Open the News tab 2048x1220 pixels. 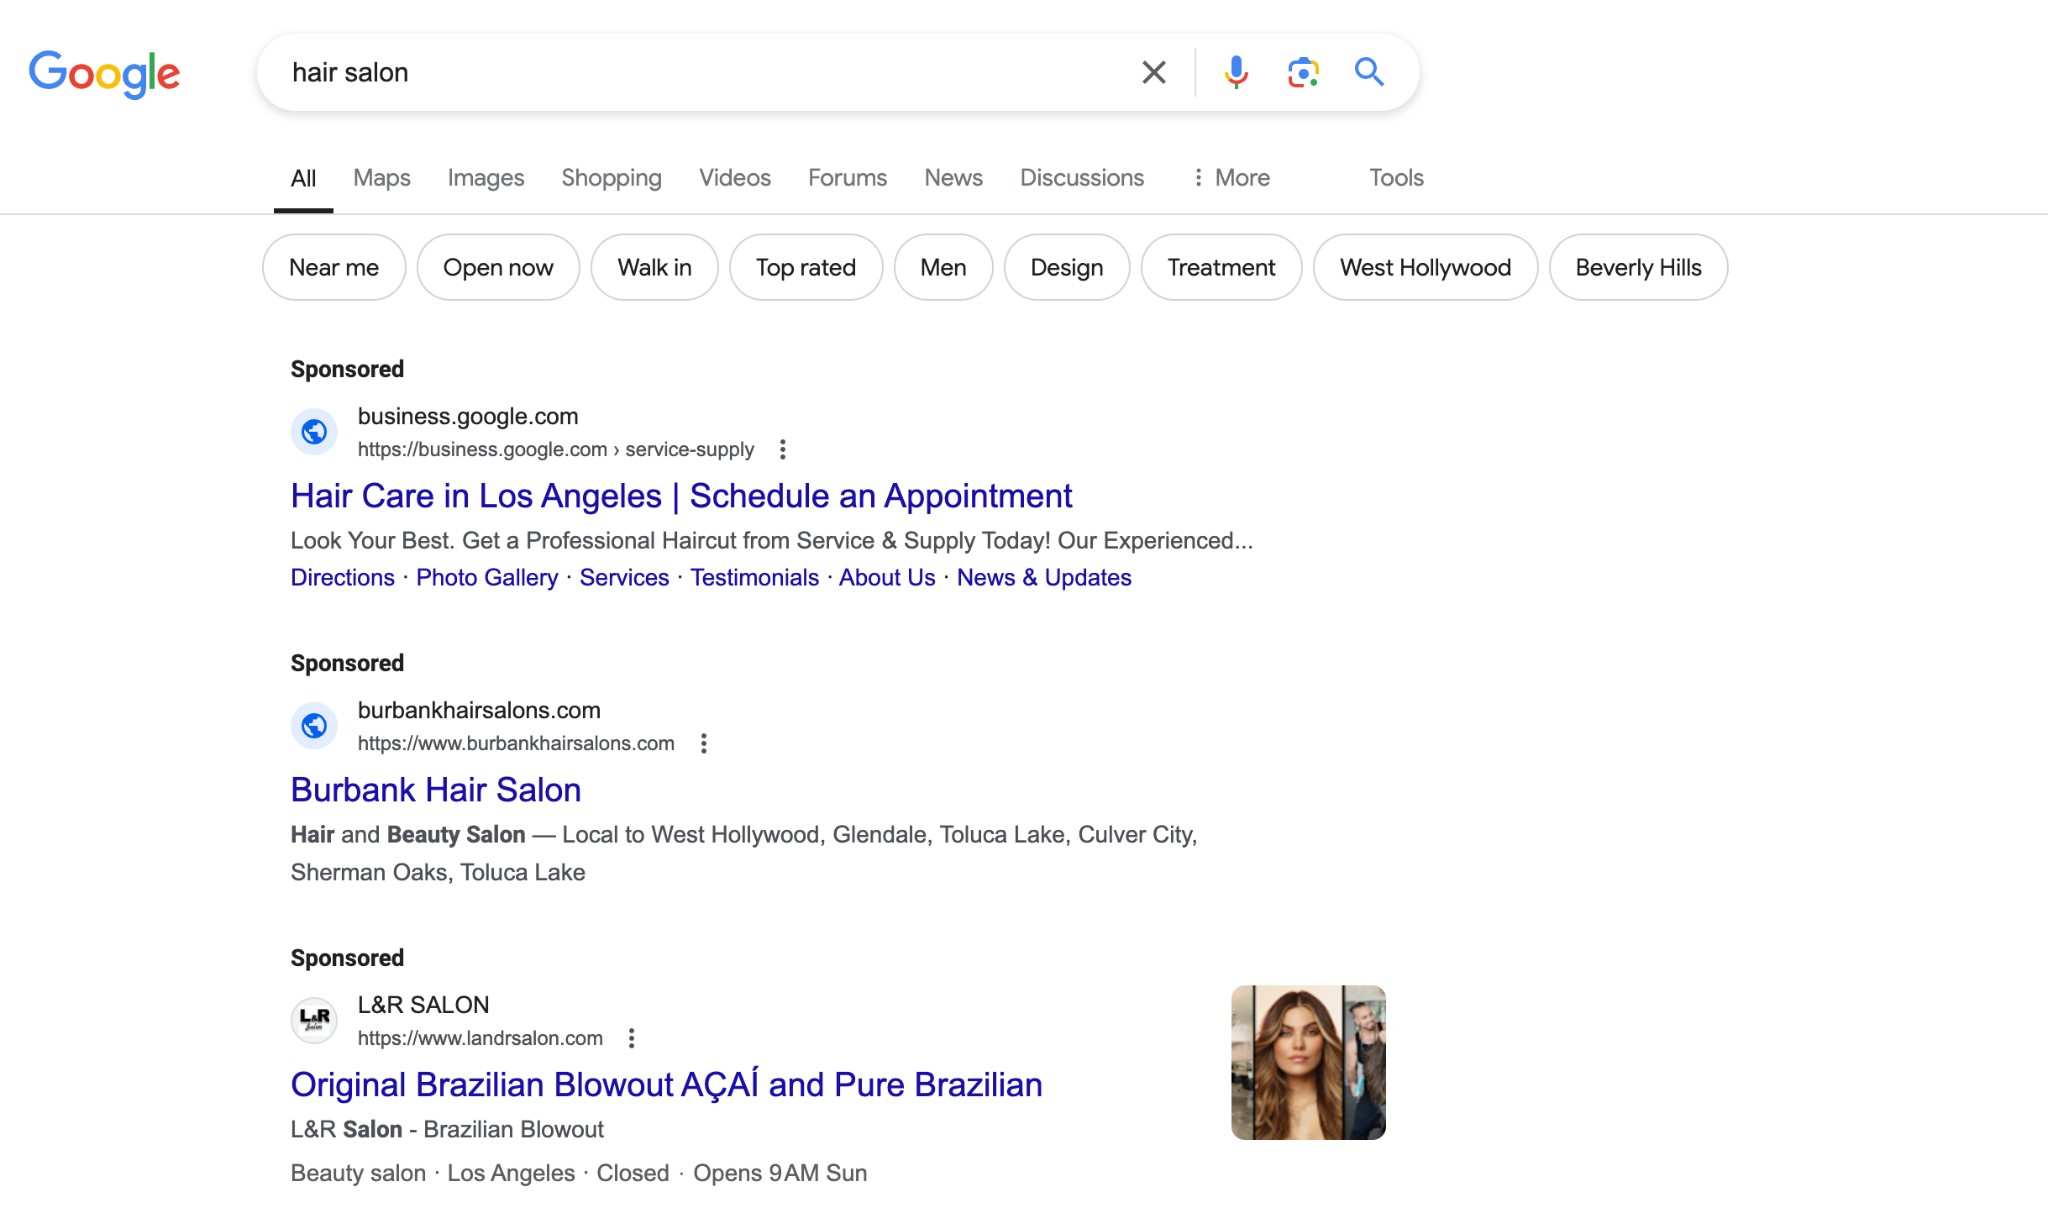point(953,178)
